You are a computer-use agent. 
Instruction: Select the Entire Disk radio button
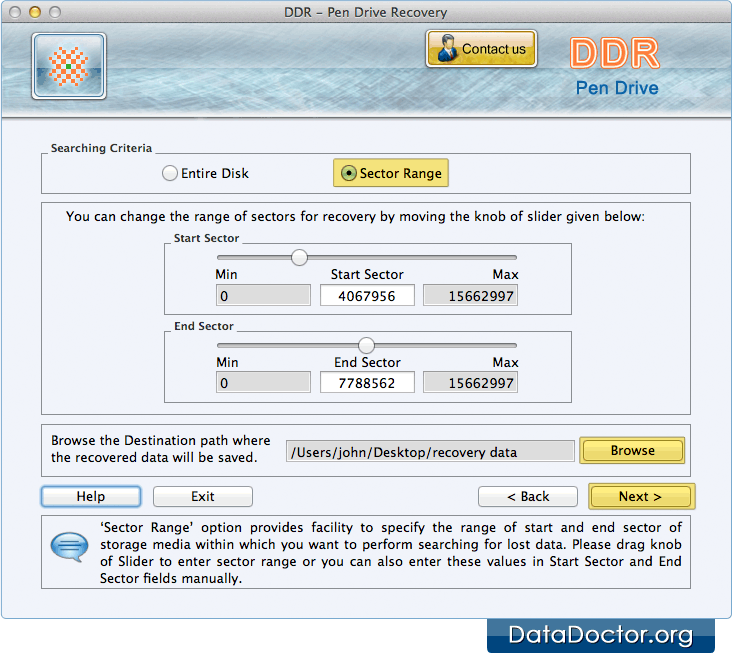170,174
